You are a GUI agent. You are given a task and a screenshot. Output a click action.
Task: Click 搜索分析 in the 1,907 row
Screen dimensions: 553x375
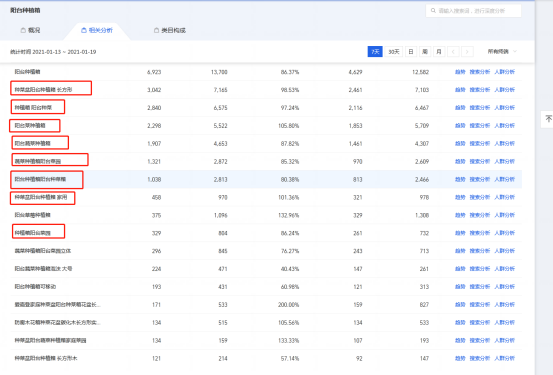pyautogui.click(x=480, y=144)
